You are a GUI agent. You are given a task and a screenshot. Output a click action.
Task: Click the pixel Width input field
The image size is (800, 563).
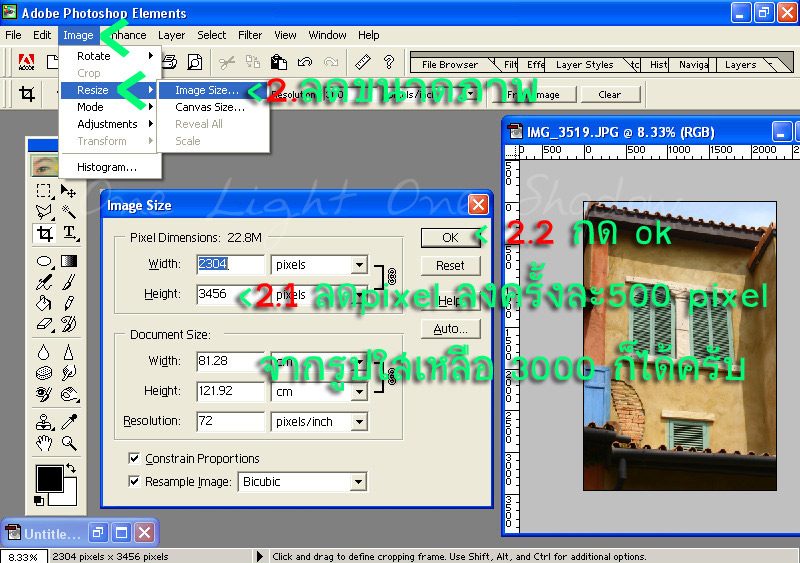[x=231, y=264]
